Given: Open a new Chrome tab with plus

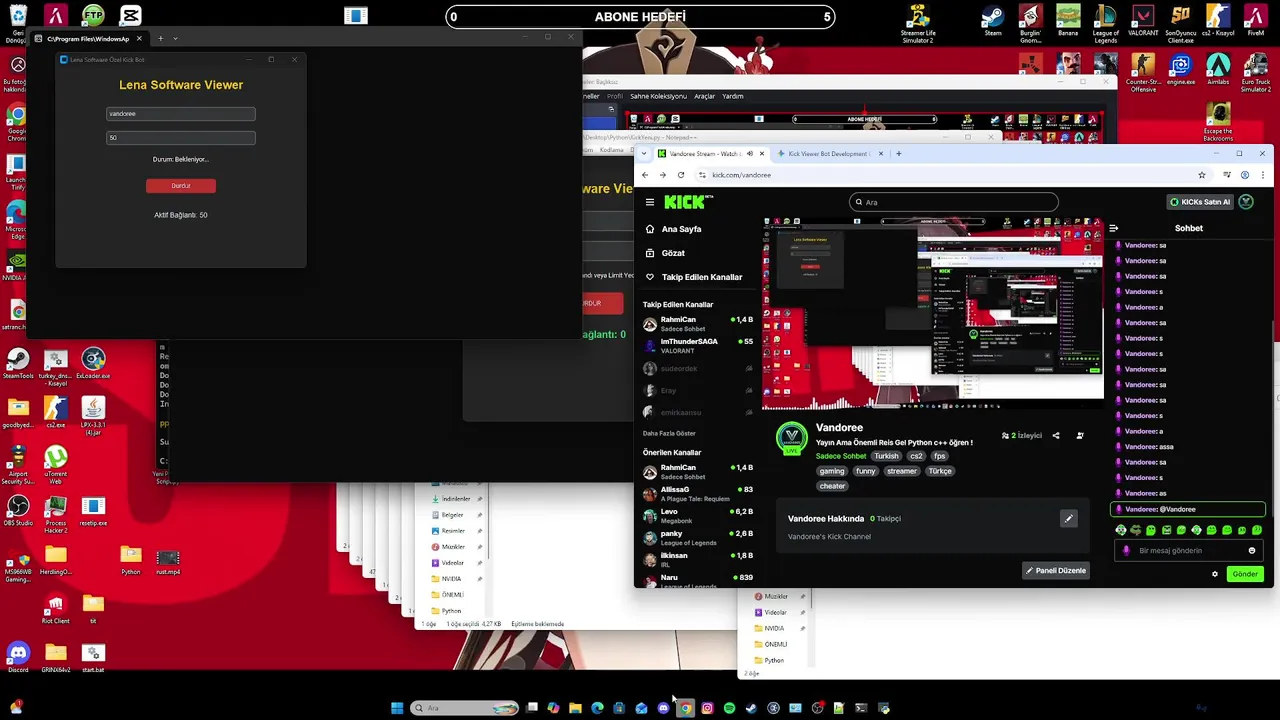Looking at the screenshot, I should coord(898,154).
